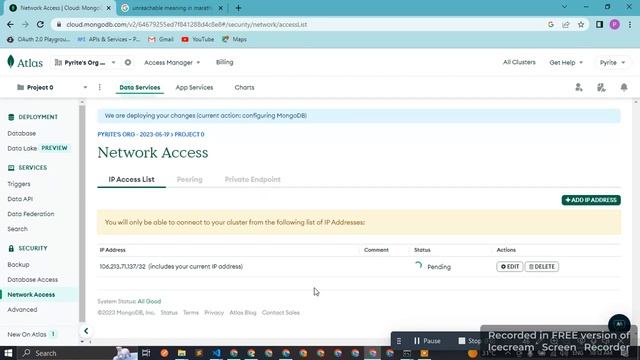
Task: Open Contact Sales footer link
Action: pyautogui.click(x=281, y=313)
